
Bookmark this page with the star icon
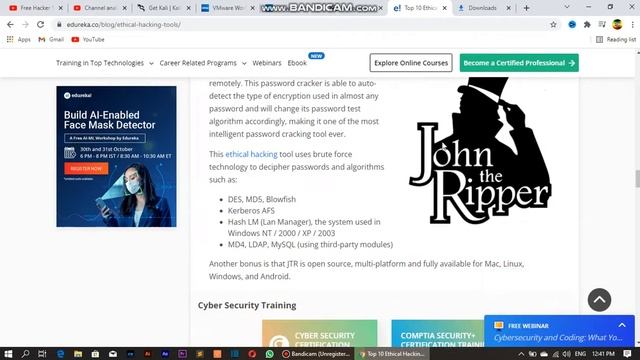point(553,24)
